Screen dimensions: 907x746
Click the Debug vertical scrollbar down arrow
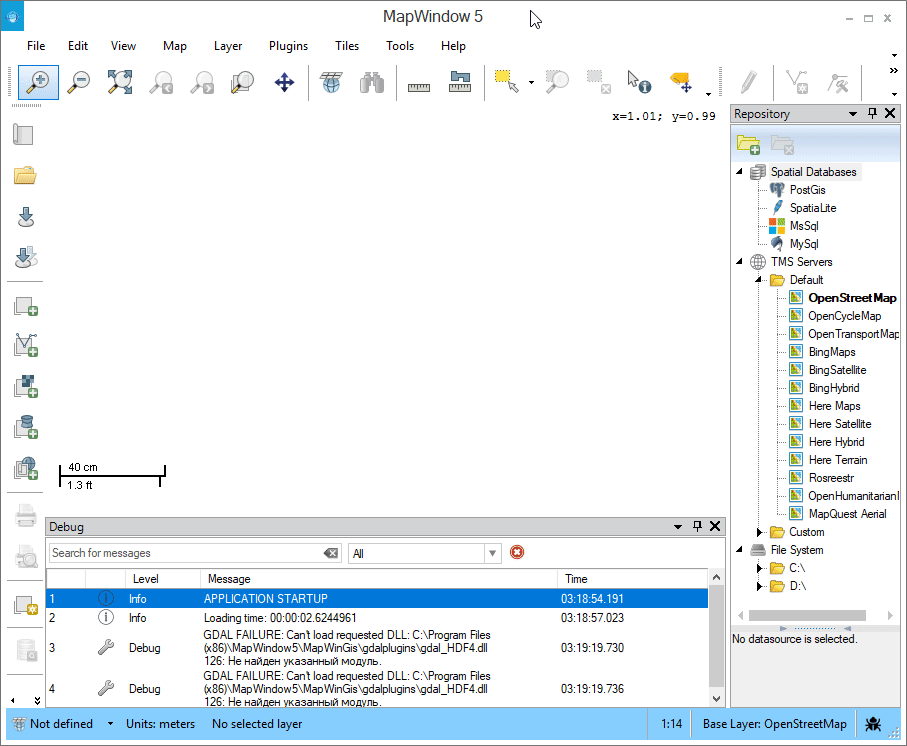(x=716, y=699)
